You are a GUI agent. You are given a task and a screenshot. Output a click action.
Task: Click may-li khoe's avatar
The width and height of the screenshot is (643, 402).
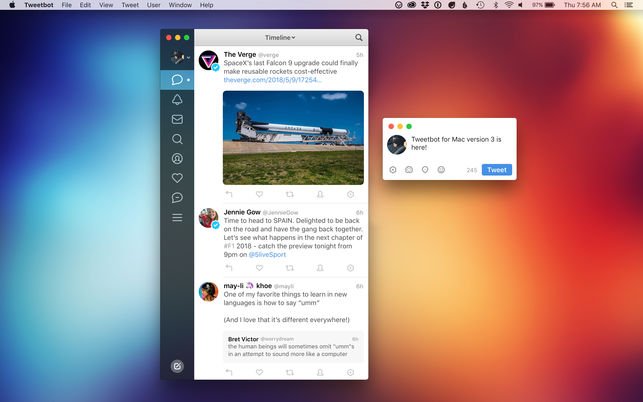208,292
